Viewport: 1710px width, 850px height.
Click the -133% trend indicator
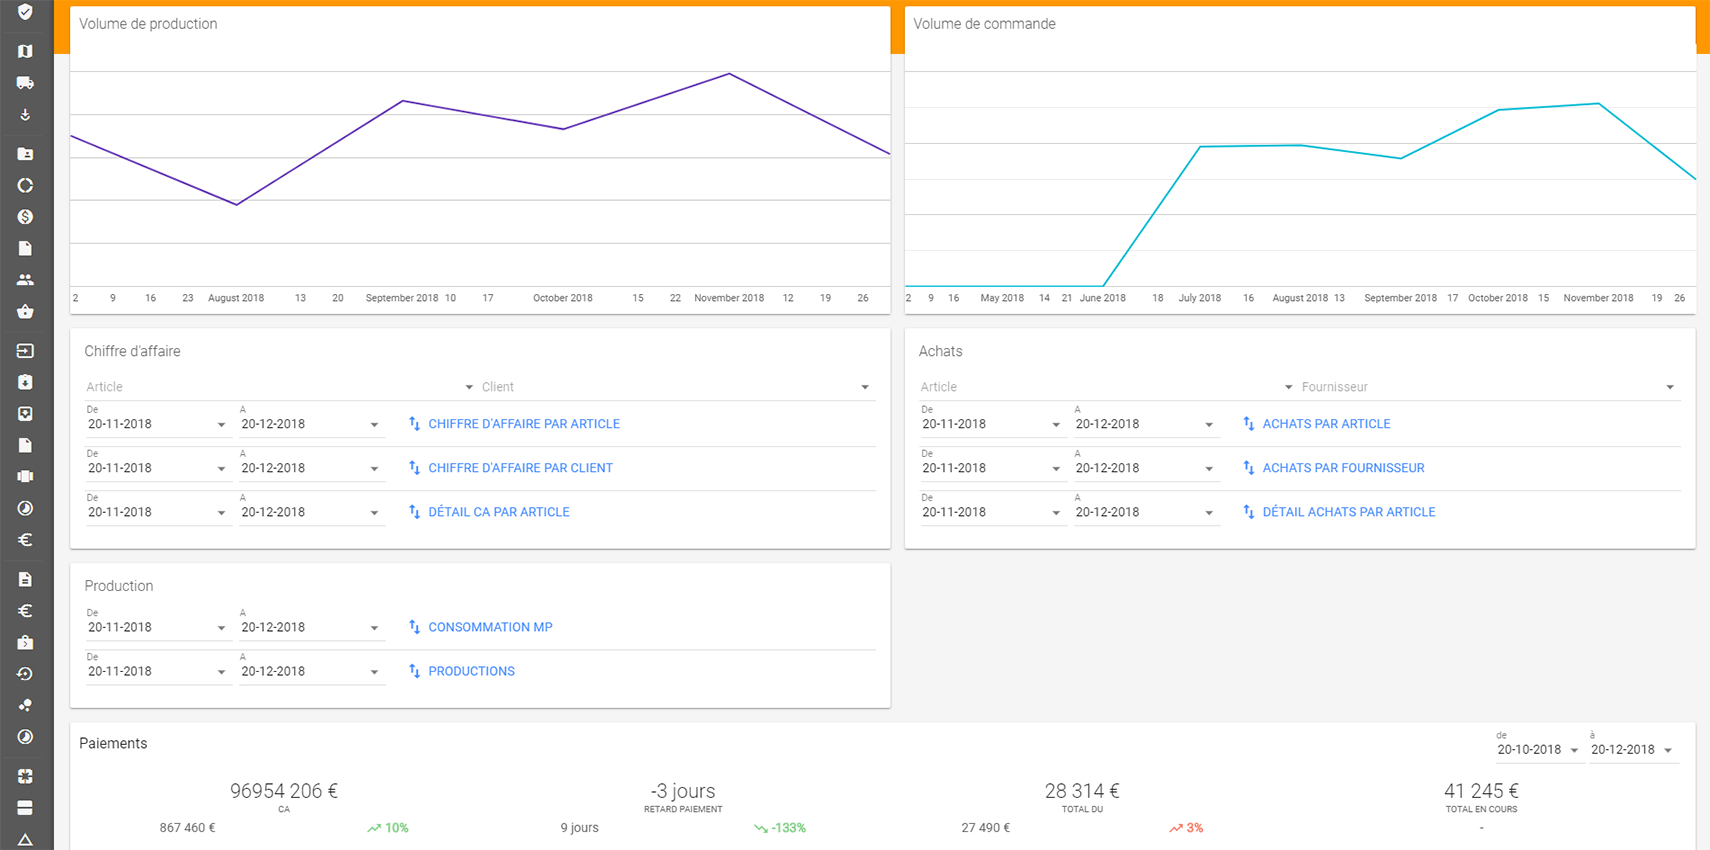click(x=780, y=828)
